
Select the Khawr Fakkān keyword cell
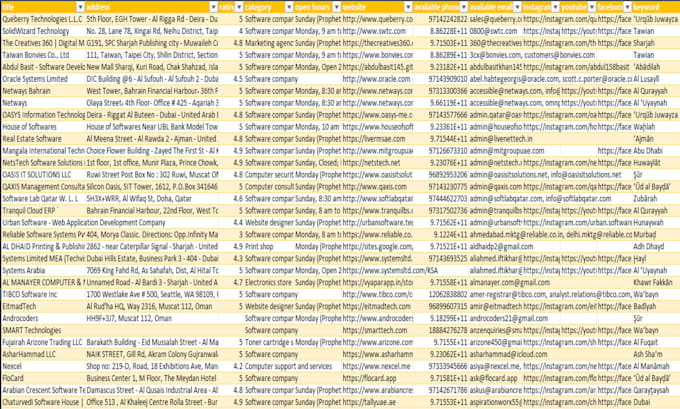(655, 282)
